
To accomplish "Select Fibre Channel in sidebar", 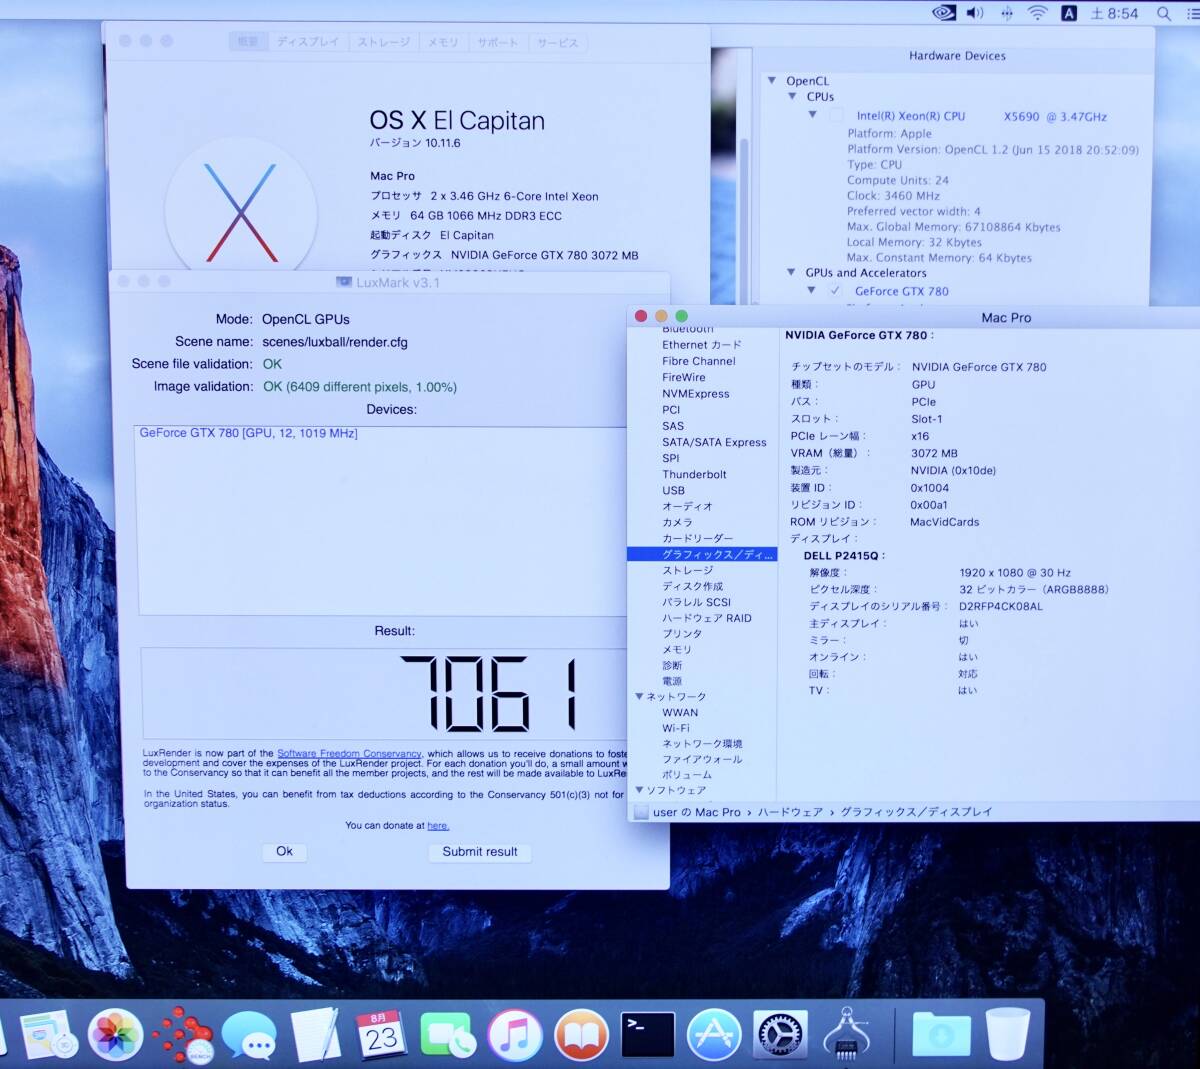I will 698,361.
